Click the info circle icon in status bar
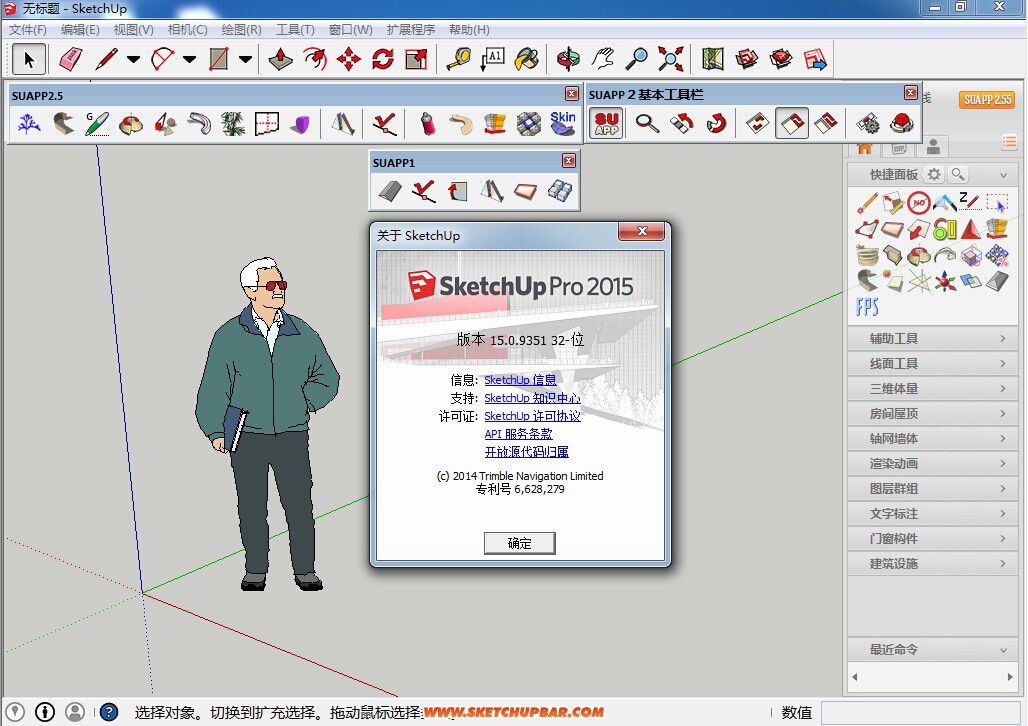1028x726 pixels. click(45, 712)
